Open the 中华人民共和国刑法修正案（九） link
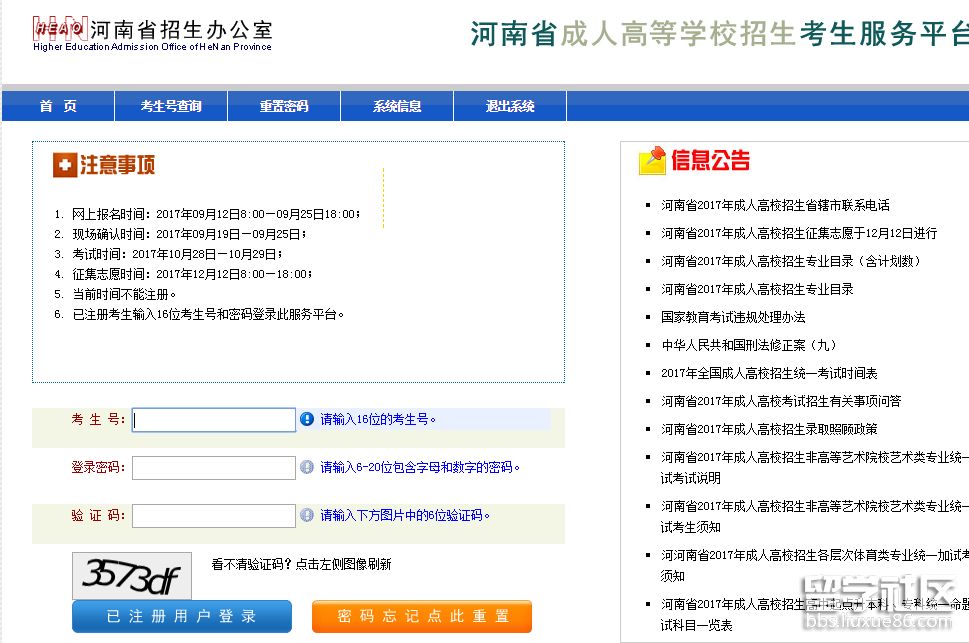Image resolution: width=969 pixels, height=643 pixels. (x=748, y=345)
